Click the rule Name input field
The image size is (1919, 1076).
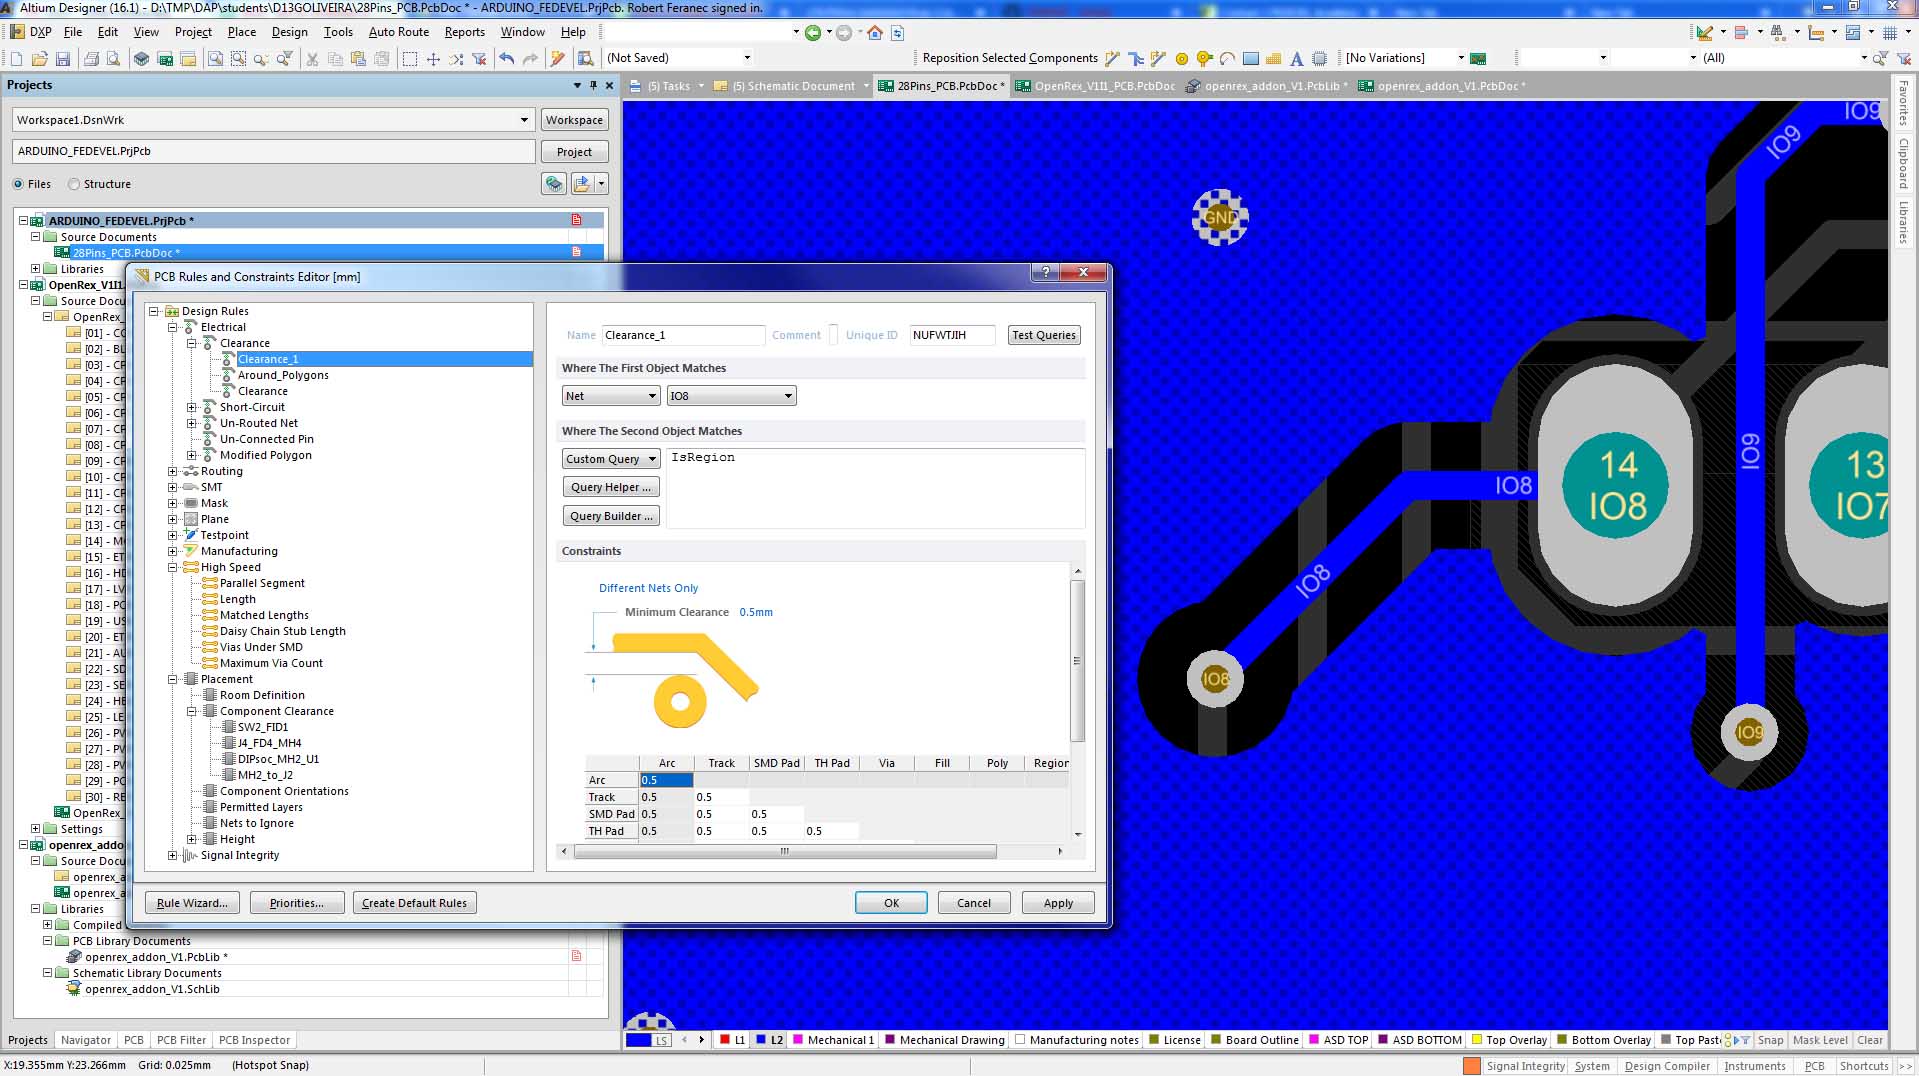coord(682,336)
